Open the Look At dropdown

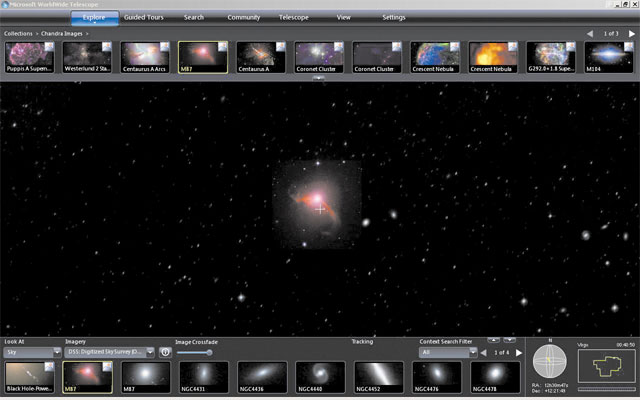tap(32, 352)
